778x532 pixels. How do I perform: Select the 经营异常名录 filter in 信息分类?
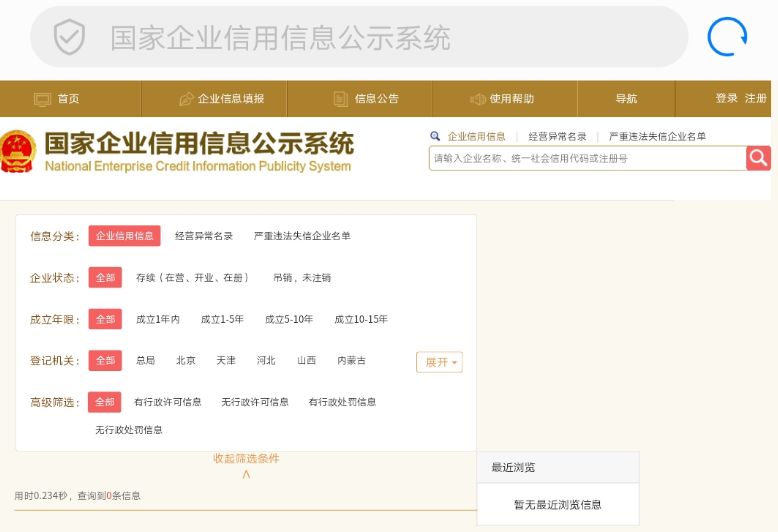(x=204, y=236)
